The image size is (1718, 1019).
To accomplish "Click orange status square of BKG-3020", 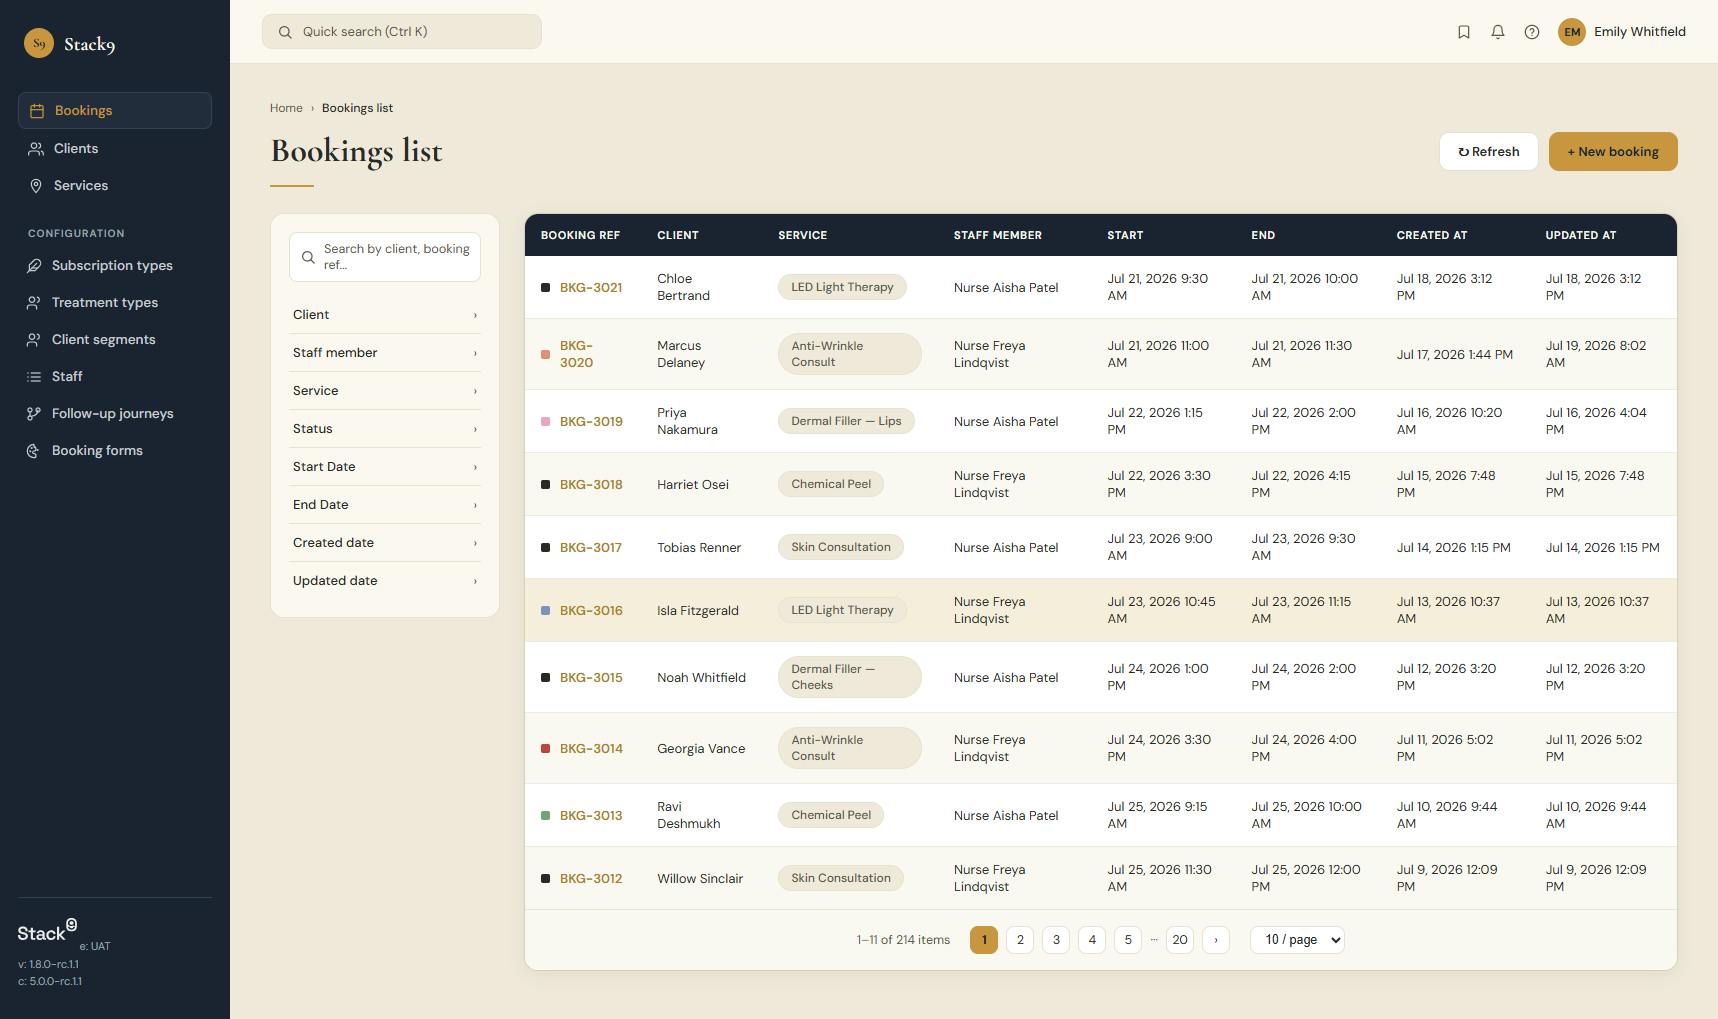I will click(545, 354).
